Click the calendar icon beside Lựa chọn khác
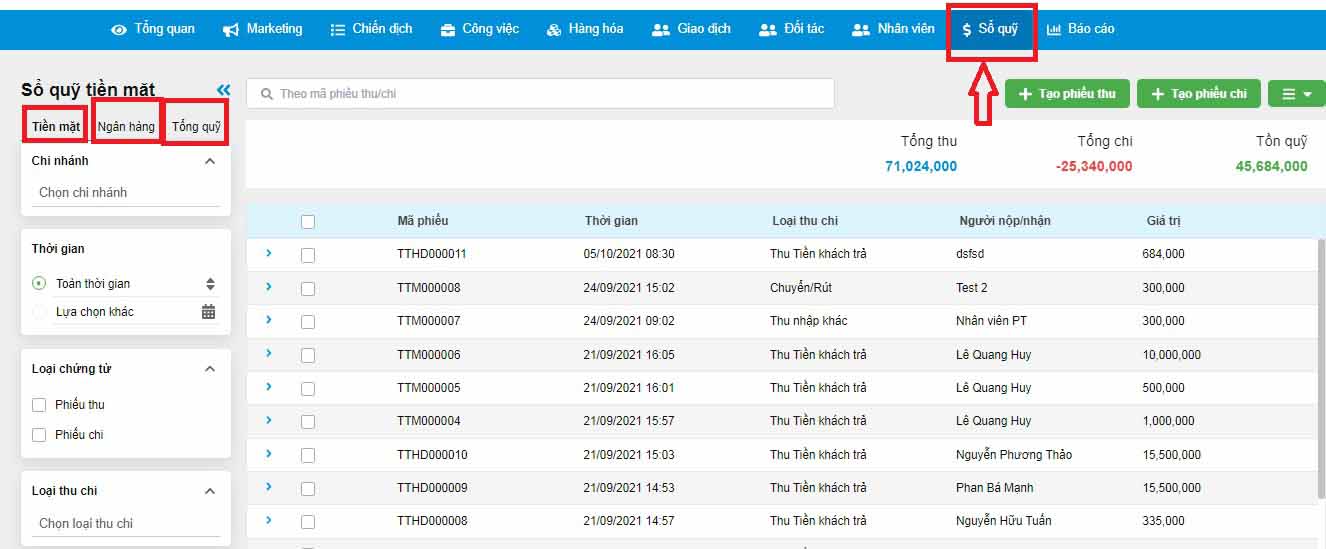1326x549 pixels. coord(208,312)
